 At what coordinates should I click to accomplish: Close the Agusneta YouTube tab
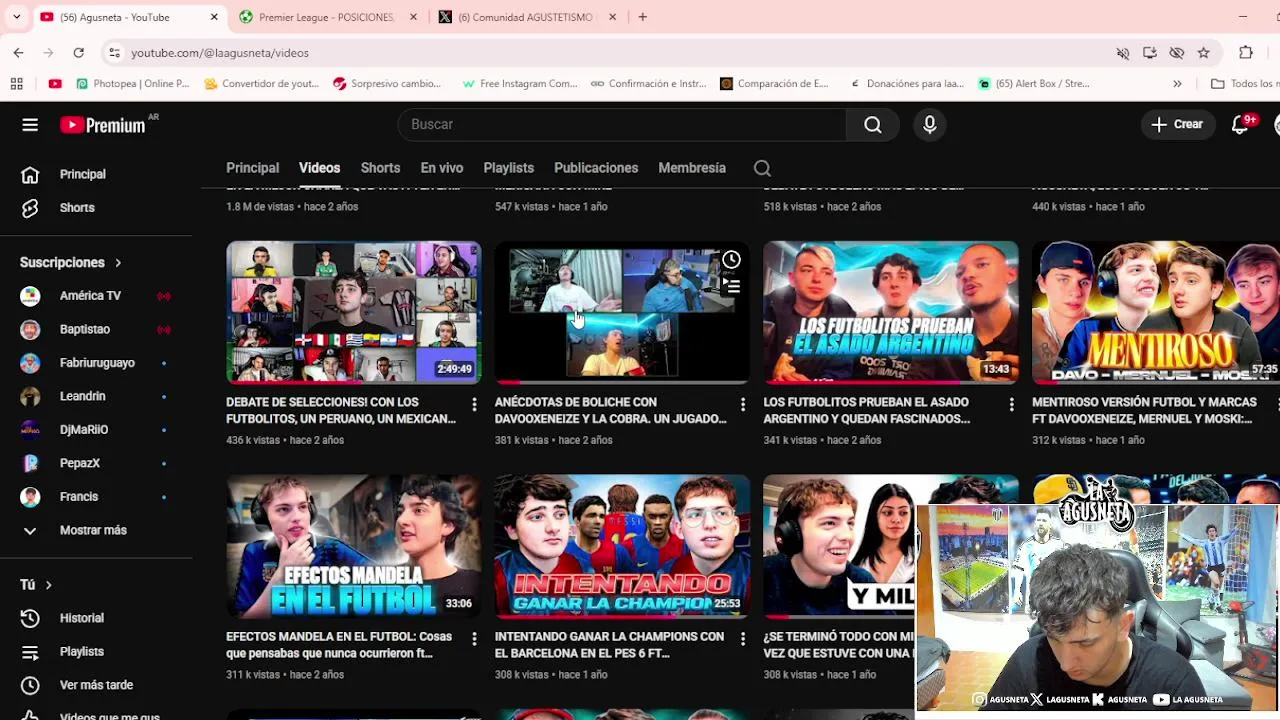tap(214, 17)
